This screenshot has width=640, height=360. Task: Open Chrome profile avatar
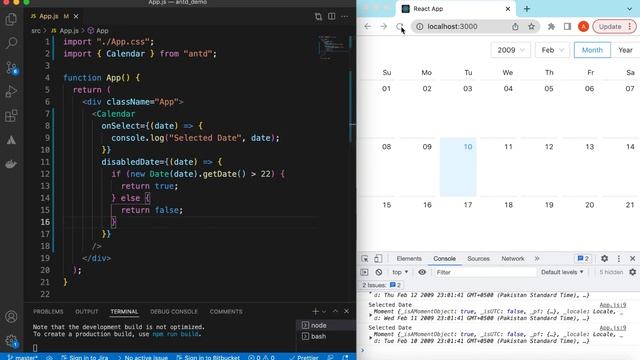pyautogui.click(x=583, y=27)
